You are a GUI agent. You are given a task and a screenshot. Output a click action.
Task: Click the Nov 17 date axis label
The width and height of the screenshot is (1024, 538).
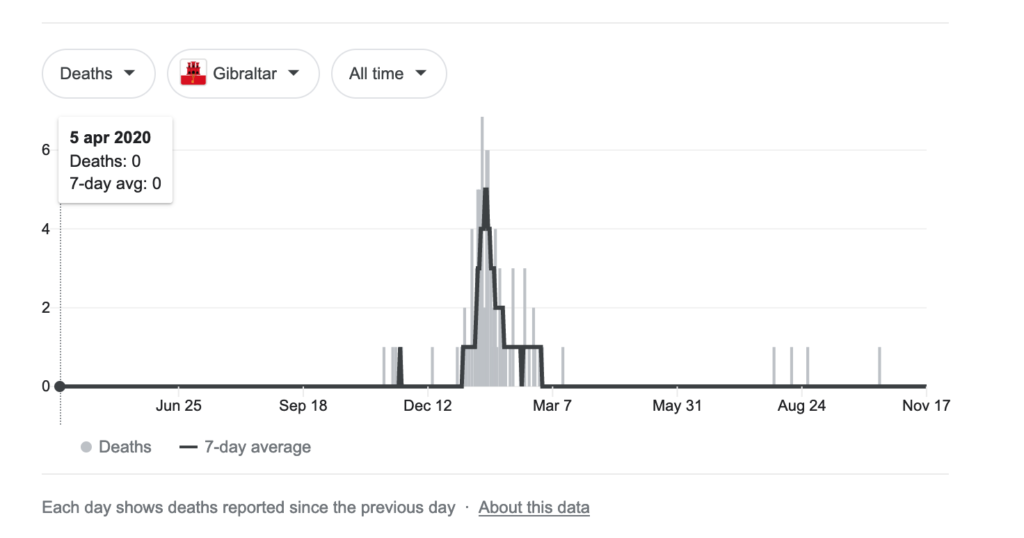925,406
